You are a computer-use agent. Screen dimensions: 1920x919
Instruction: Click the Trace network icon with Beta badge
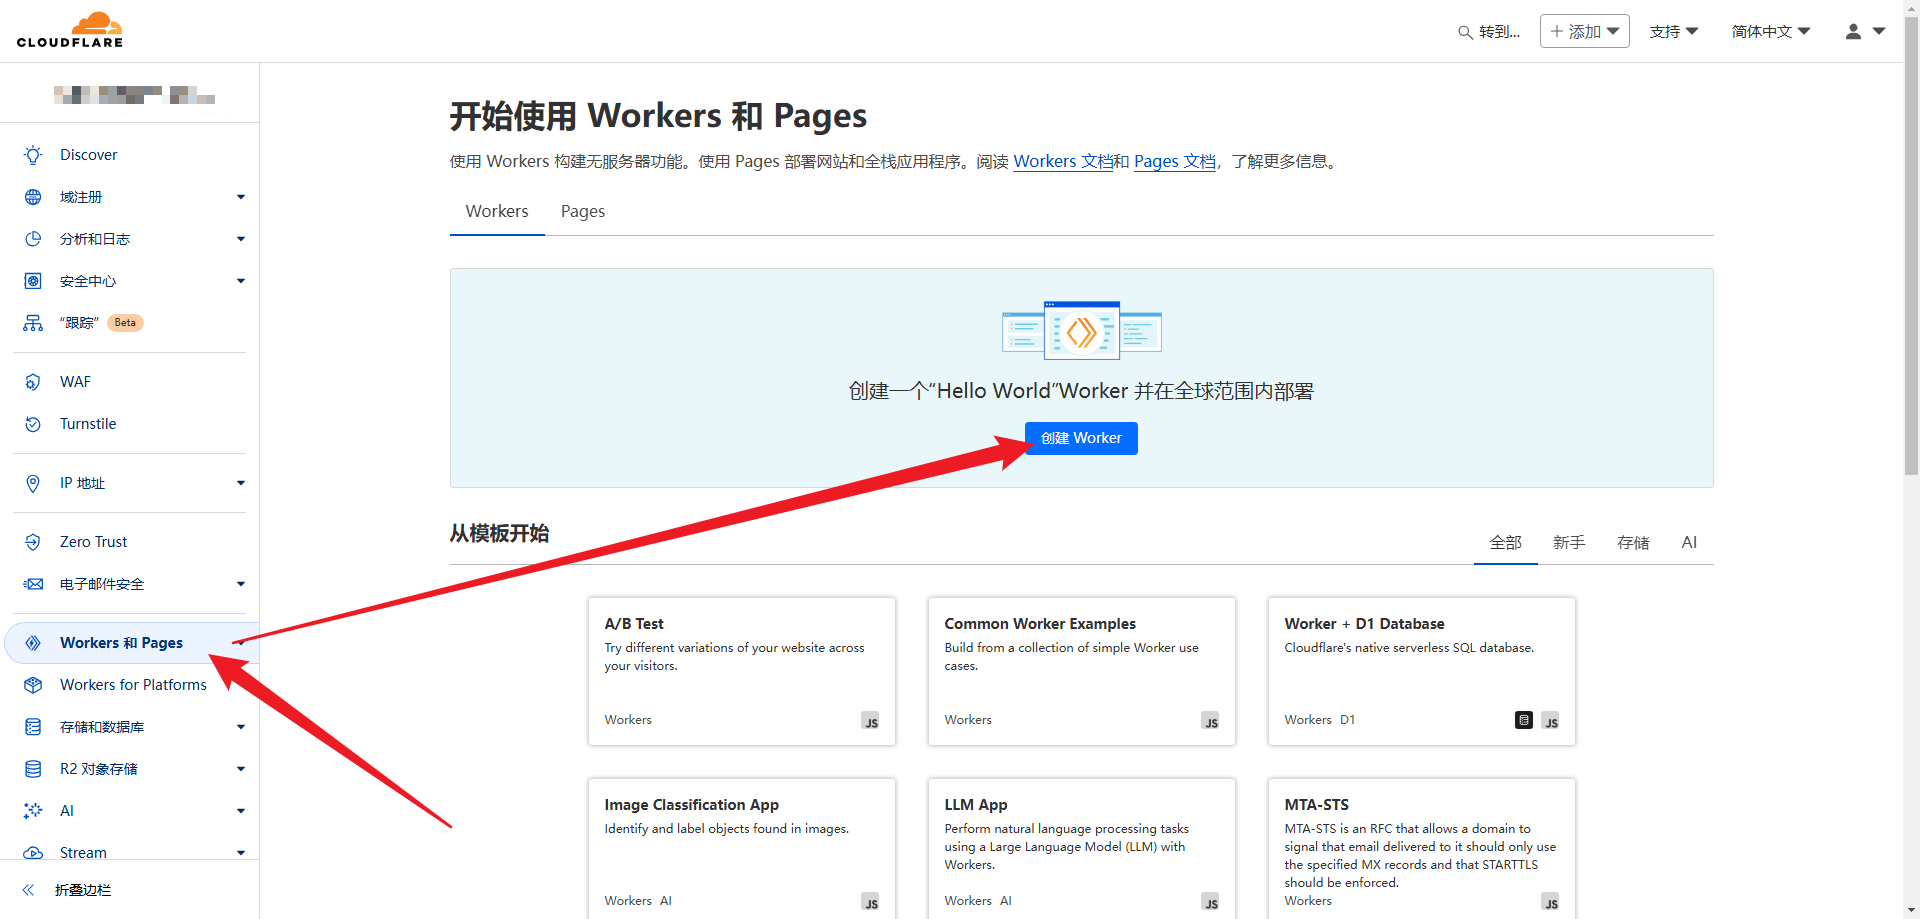[x=33, y=323]
